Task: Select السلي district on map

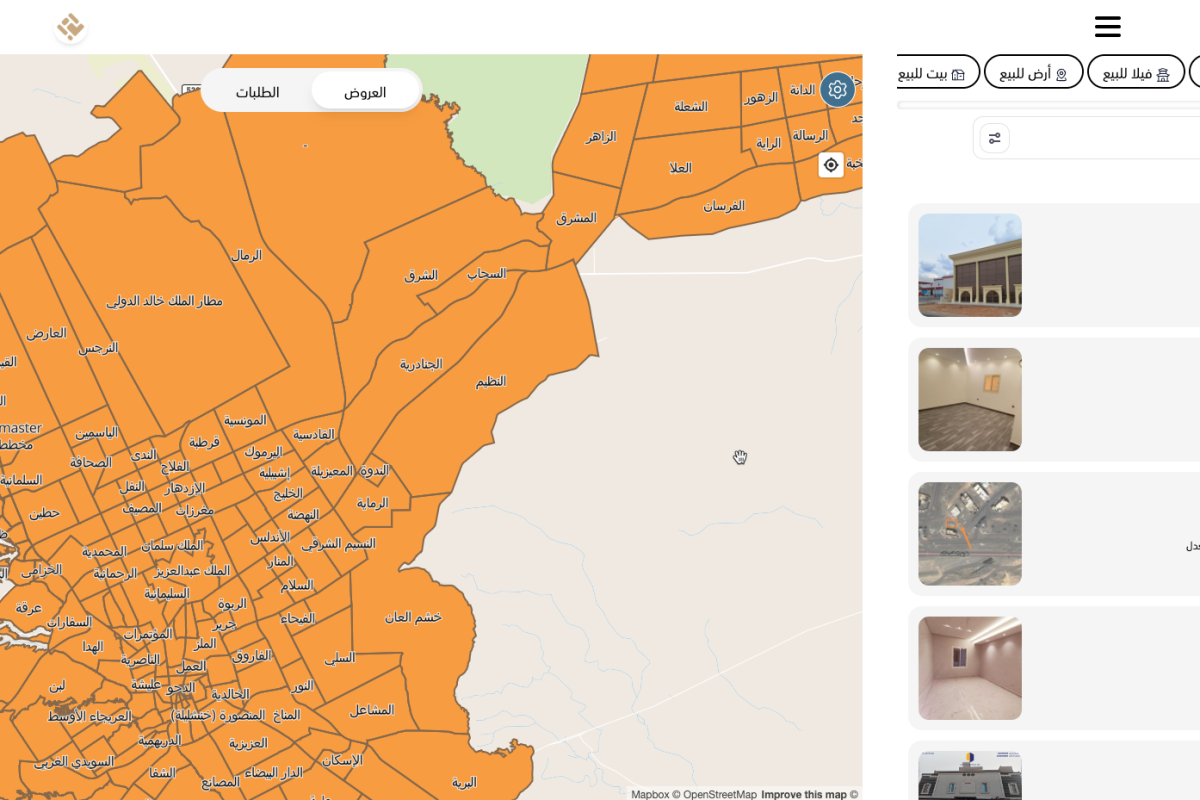Action: point(340,658)
